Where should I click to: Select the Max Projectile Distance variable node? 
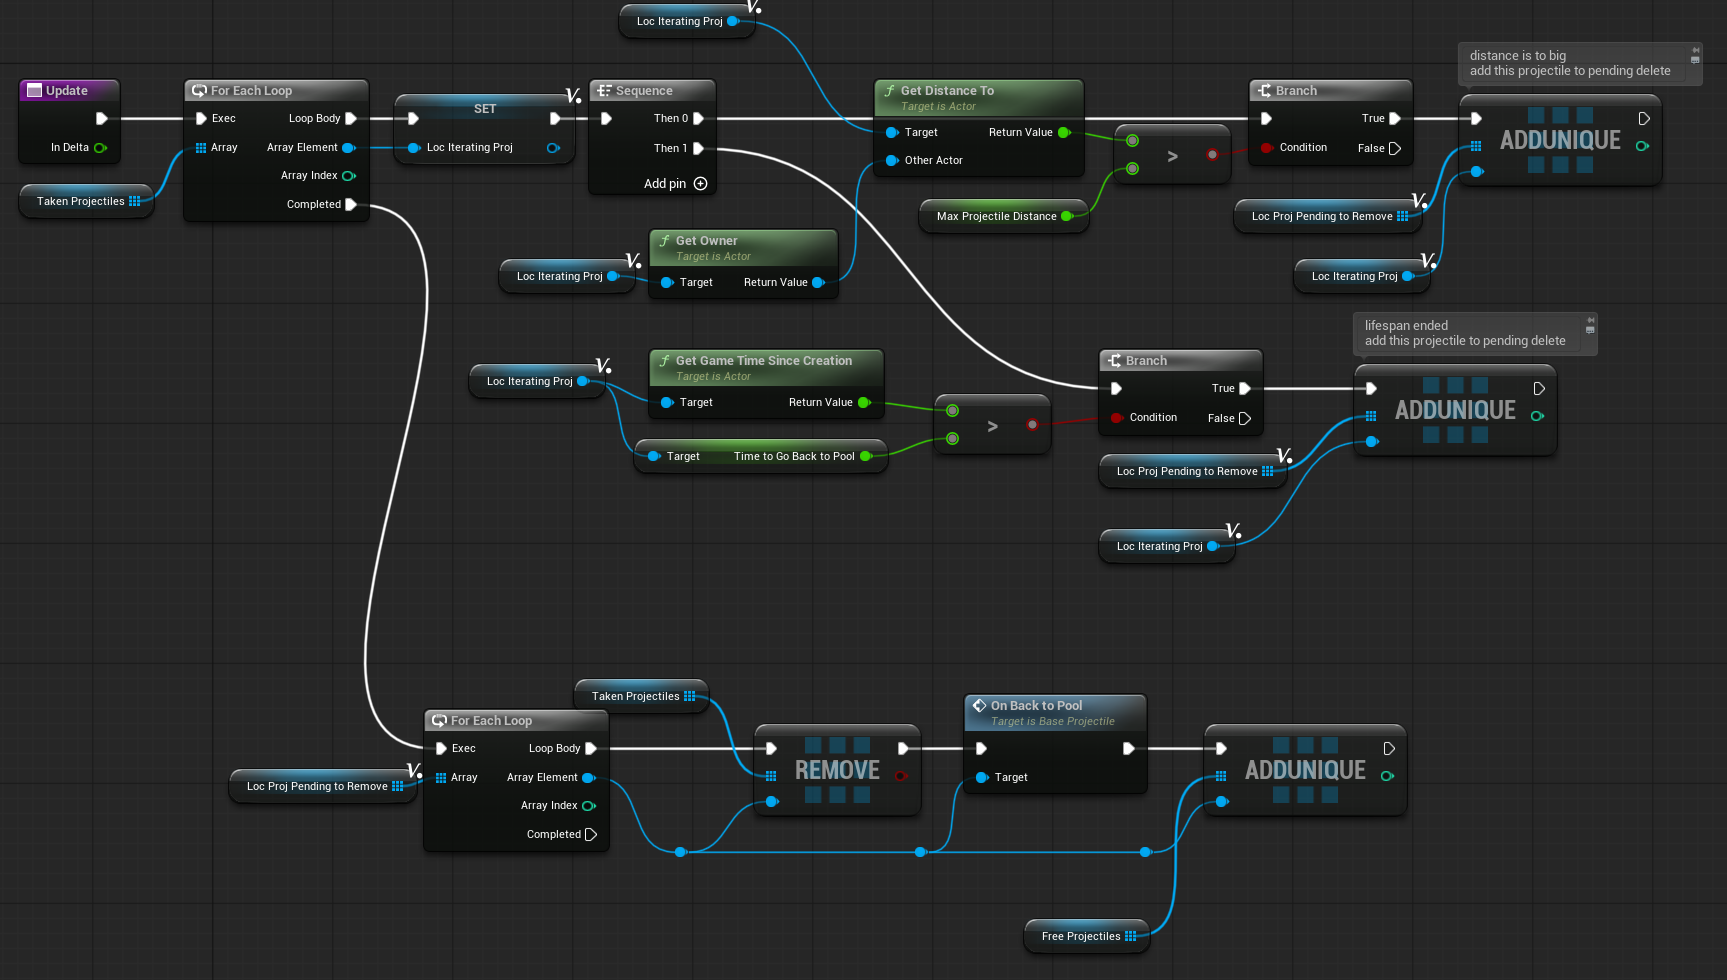(x=996, y=217)
